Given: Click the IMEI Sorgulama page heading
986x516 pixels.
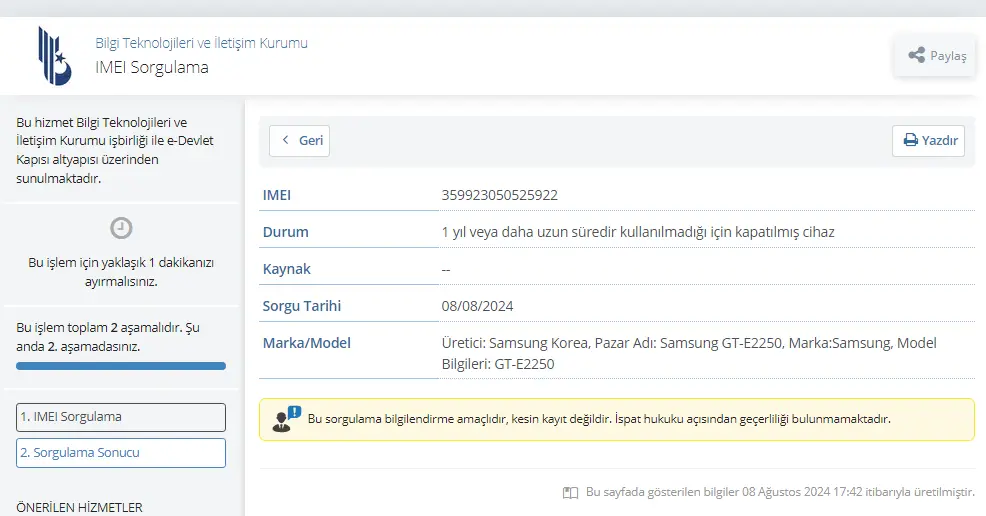Looking at the screenshot, I should [x=152, y=67].
